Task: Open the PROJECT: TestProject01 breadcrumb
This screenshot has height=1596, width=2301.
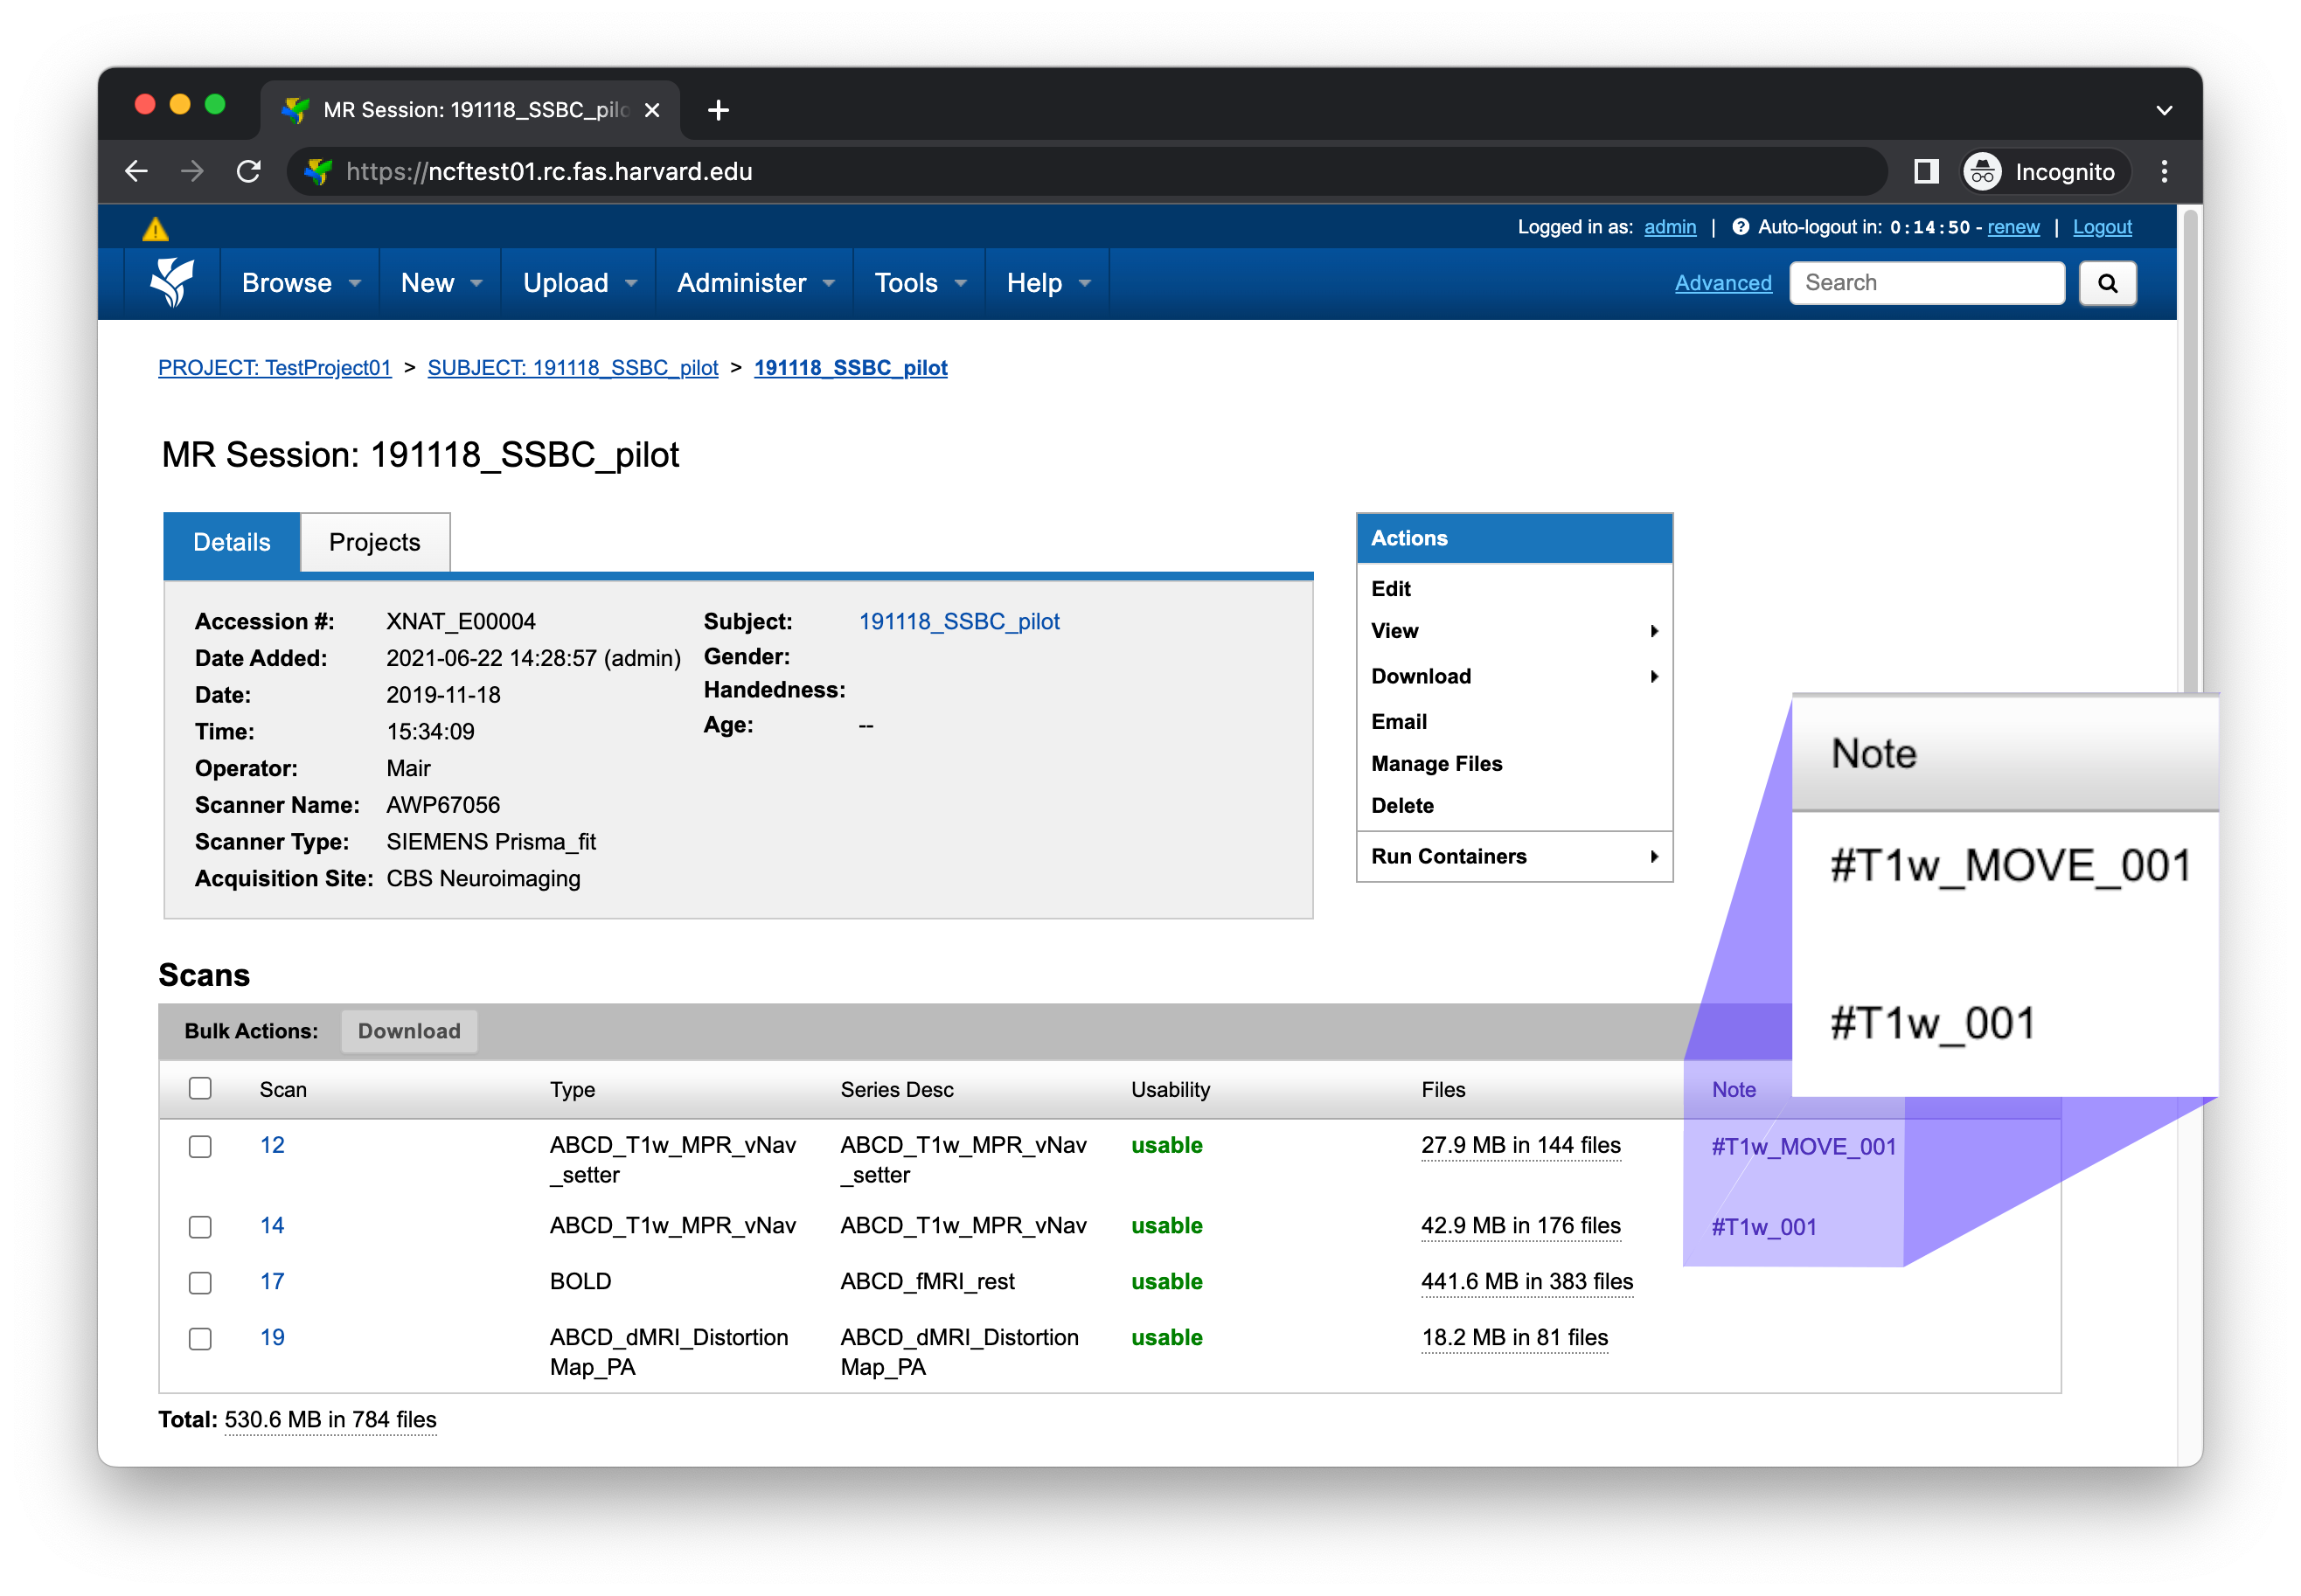Action: (275, 368)
